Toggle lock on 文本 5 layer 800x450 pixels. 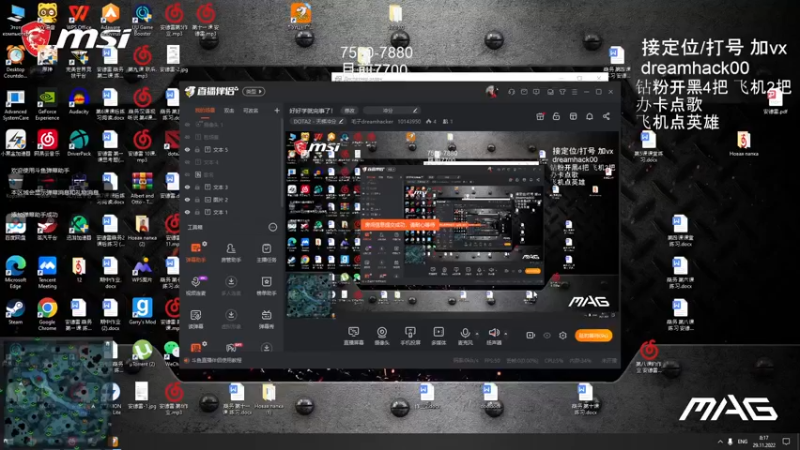pyautogui.click(x=197, y=149)
